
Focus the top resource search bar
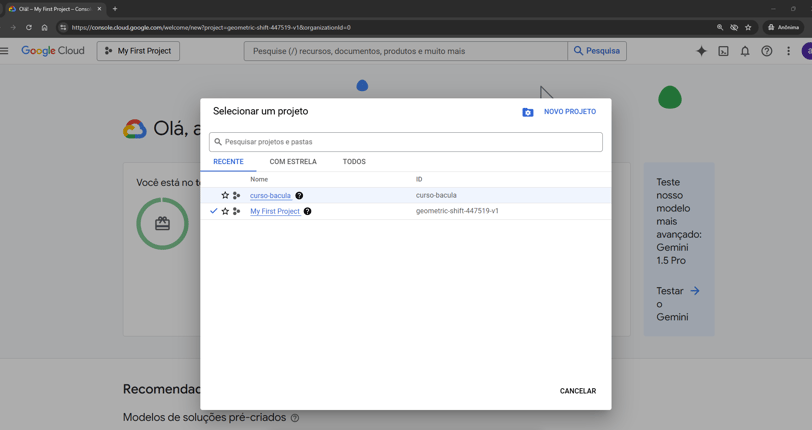[x=405, y=51]
